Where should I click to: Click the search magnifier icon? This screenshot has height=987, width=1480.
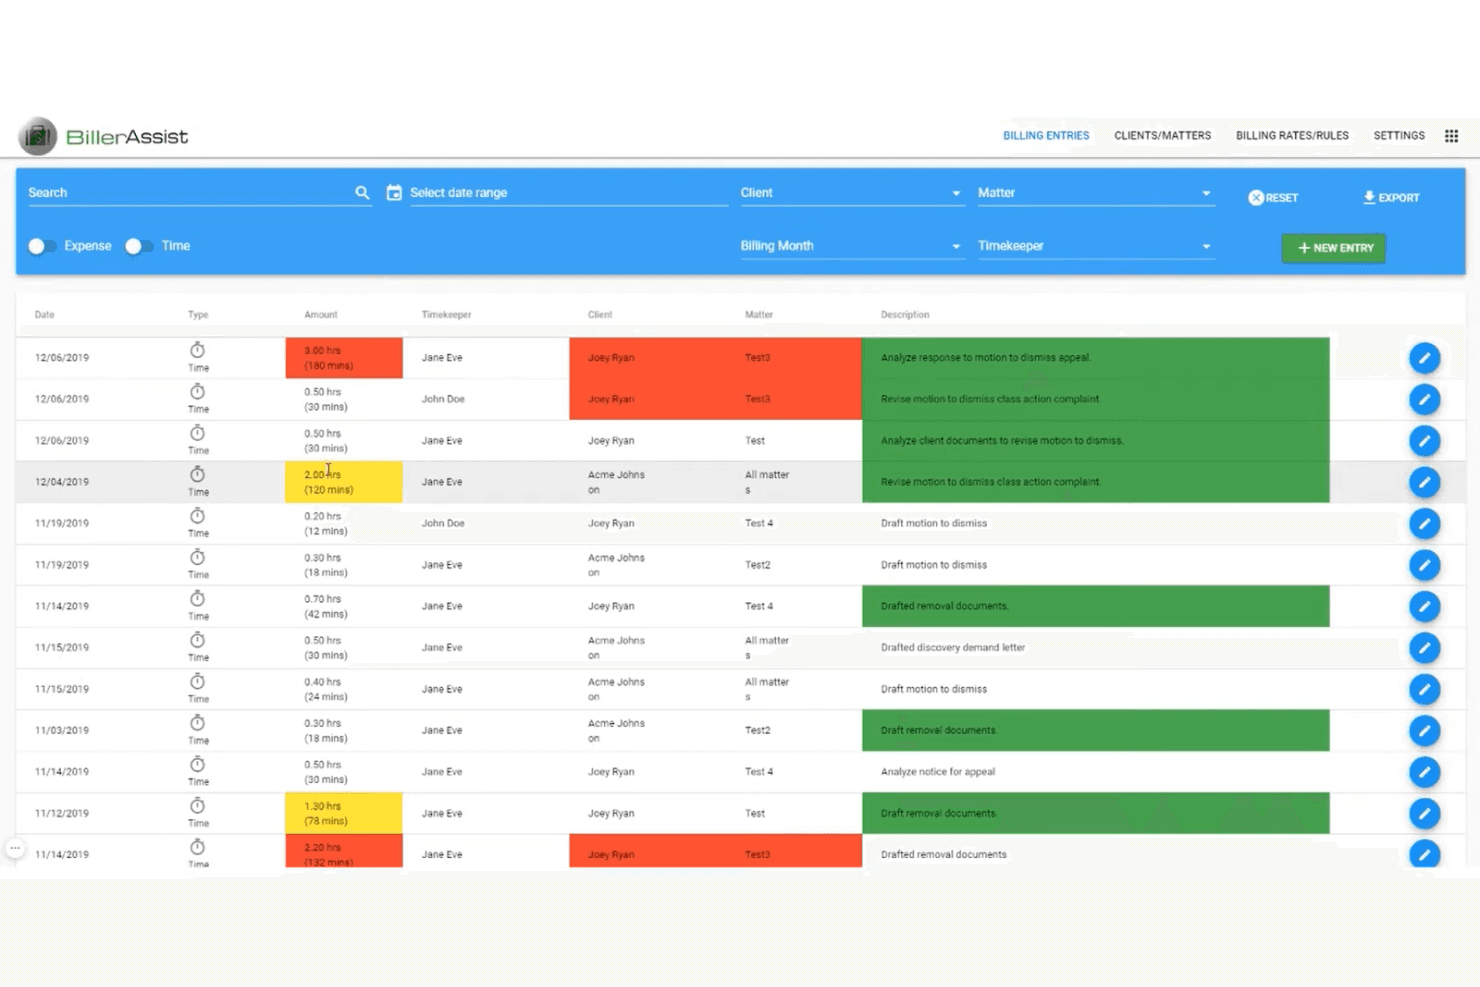coord(362,192)
